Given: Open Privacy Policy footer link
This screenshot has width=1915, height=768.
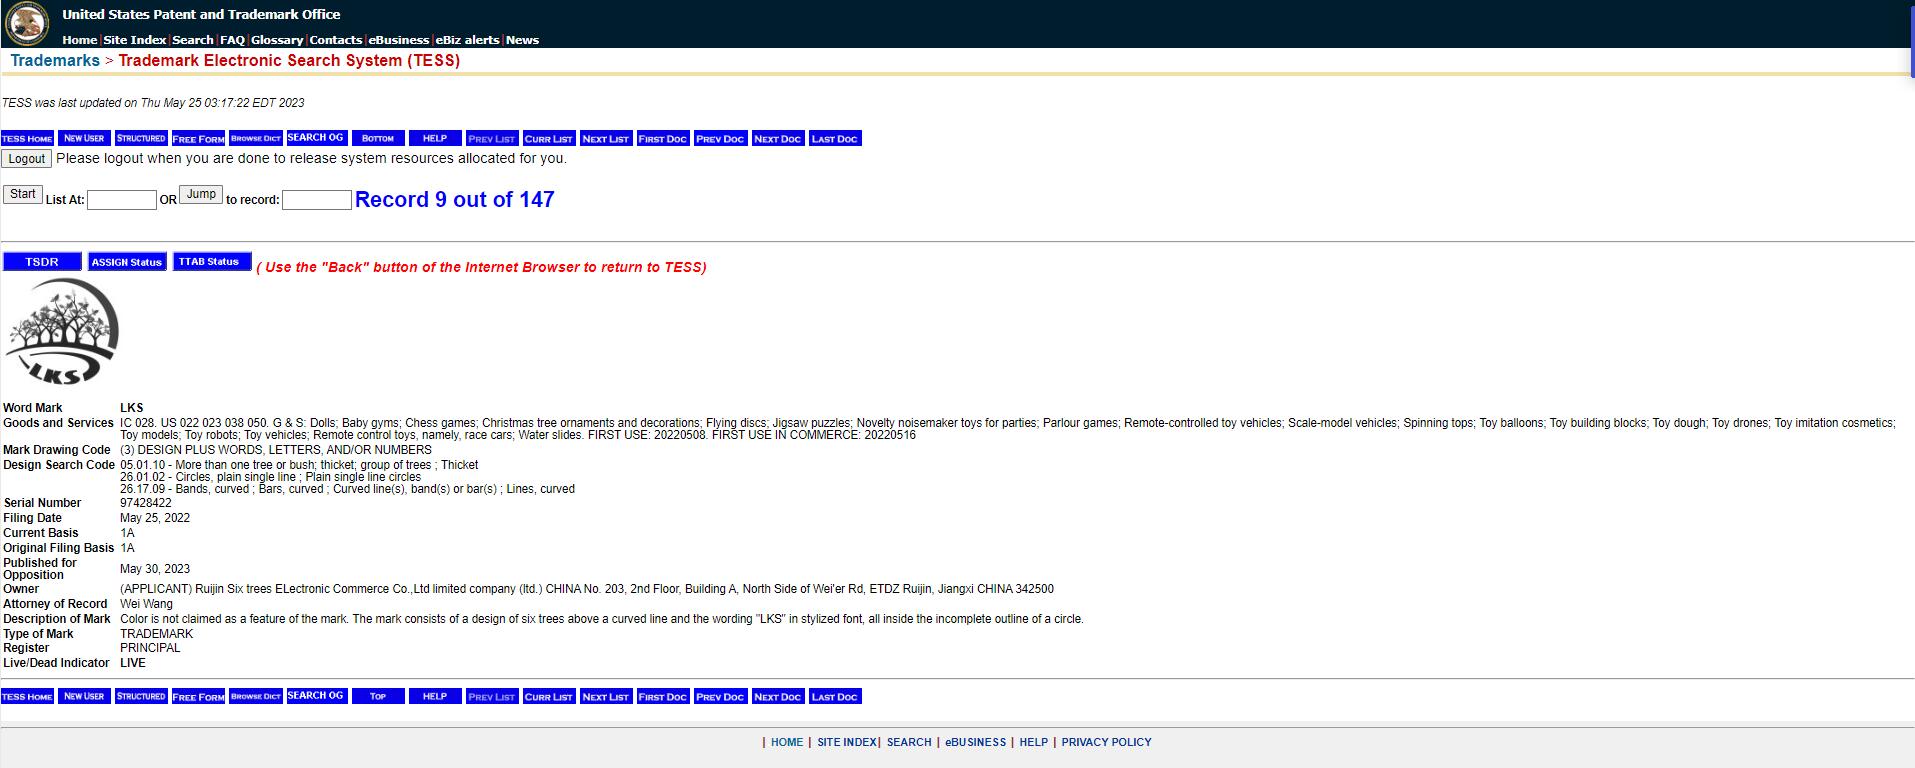Looking at the screenshot, I should pyautogui.click(x=1106, y=742).
